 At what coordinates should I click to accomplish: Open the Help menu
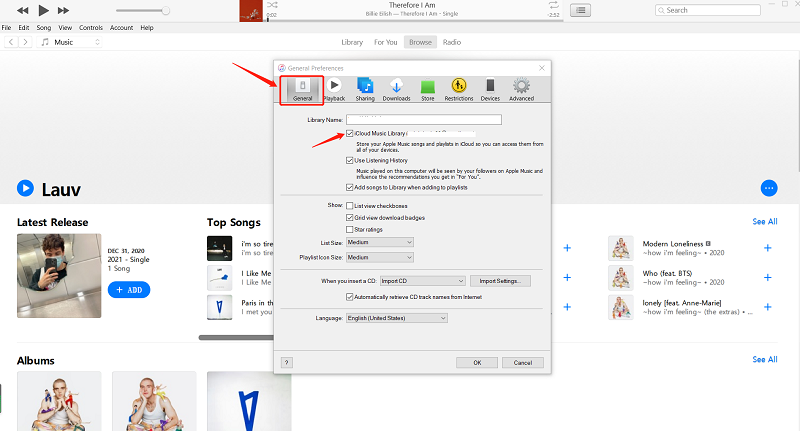pos(147,28)
